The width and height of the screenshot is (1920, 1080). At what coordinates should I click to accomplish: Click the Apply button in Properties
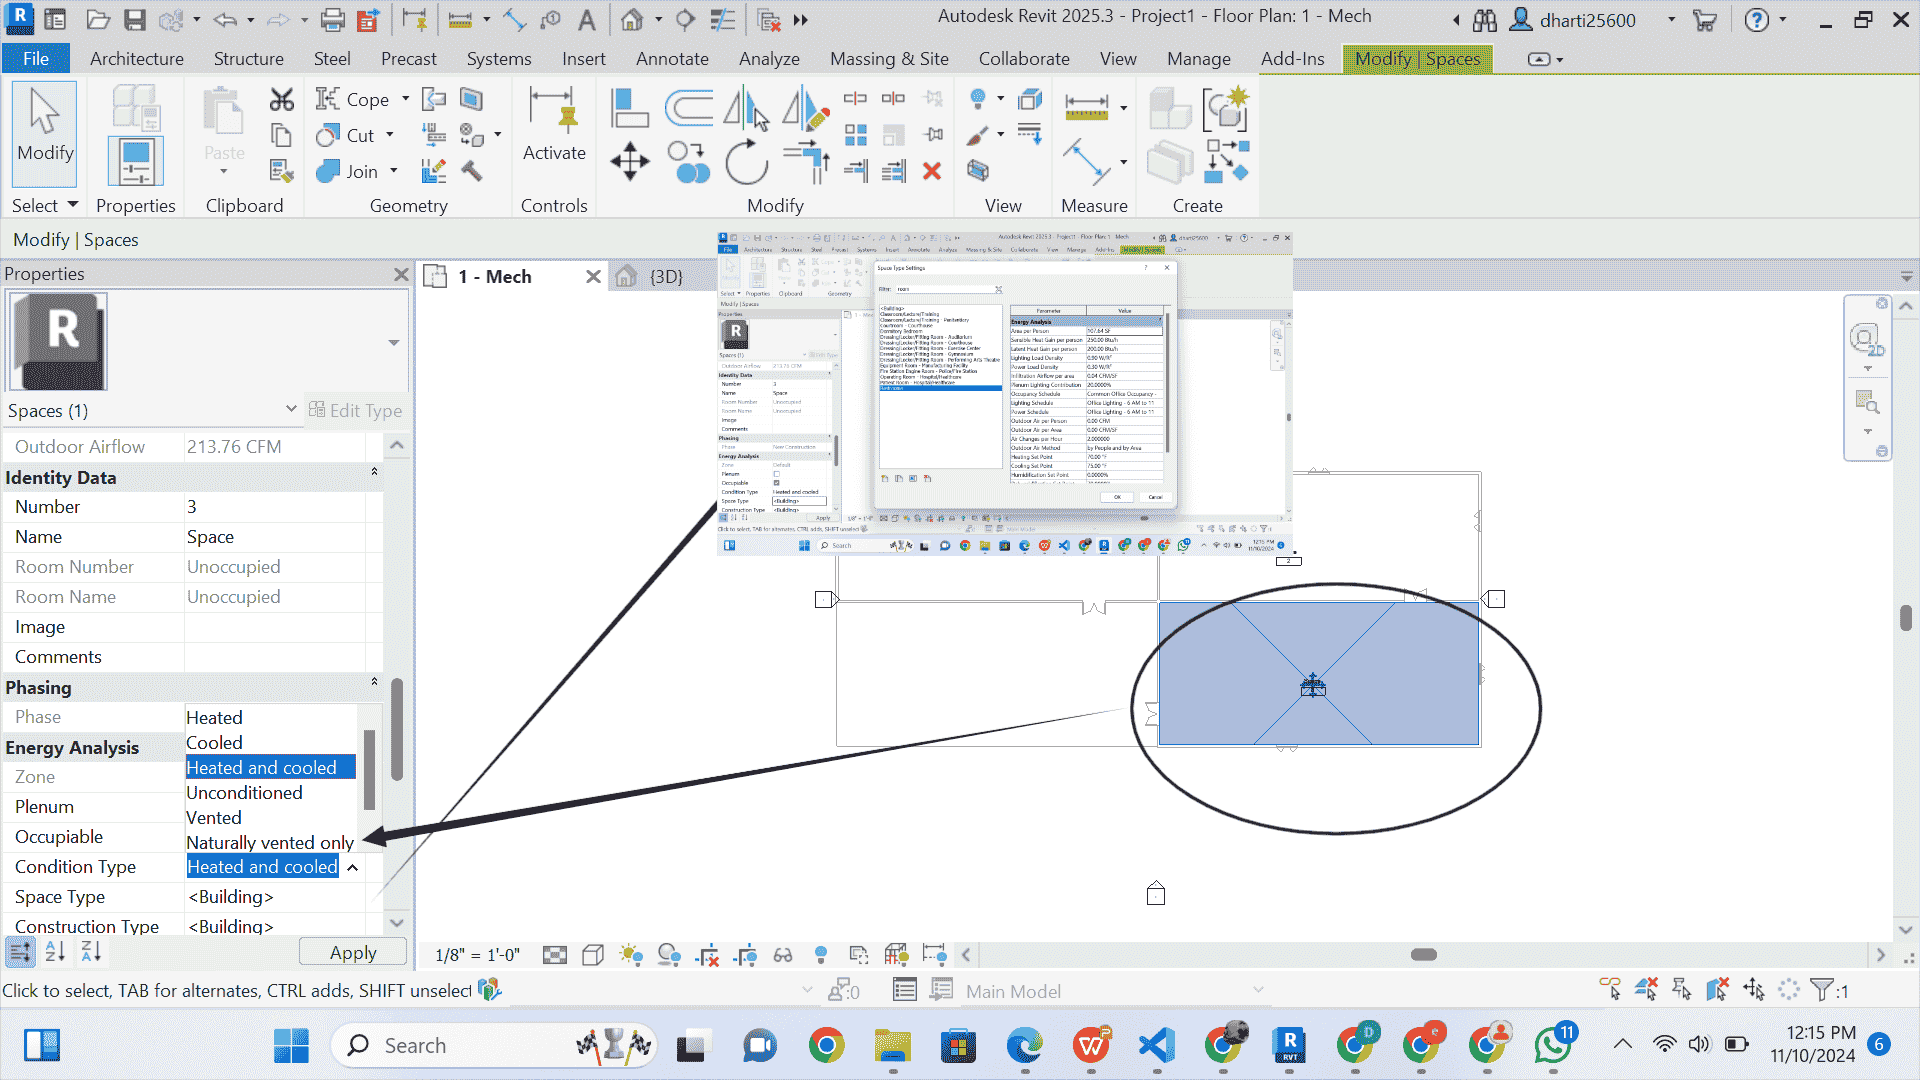pos(352,952)
